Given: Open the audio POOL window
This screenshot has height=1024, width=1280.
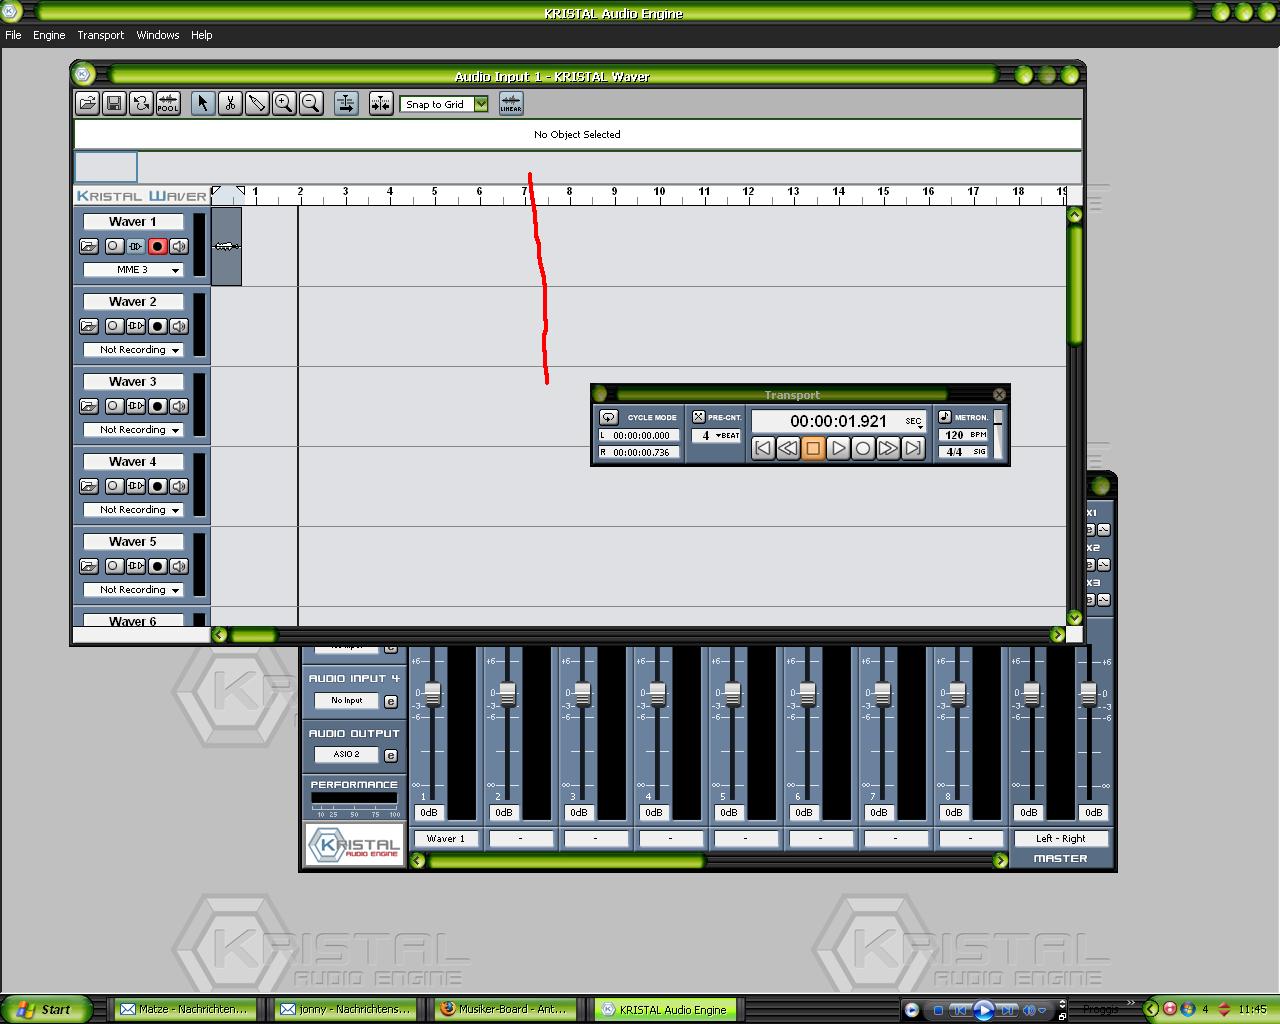Looking at the screenshot, I should point(168,103).
